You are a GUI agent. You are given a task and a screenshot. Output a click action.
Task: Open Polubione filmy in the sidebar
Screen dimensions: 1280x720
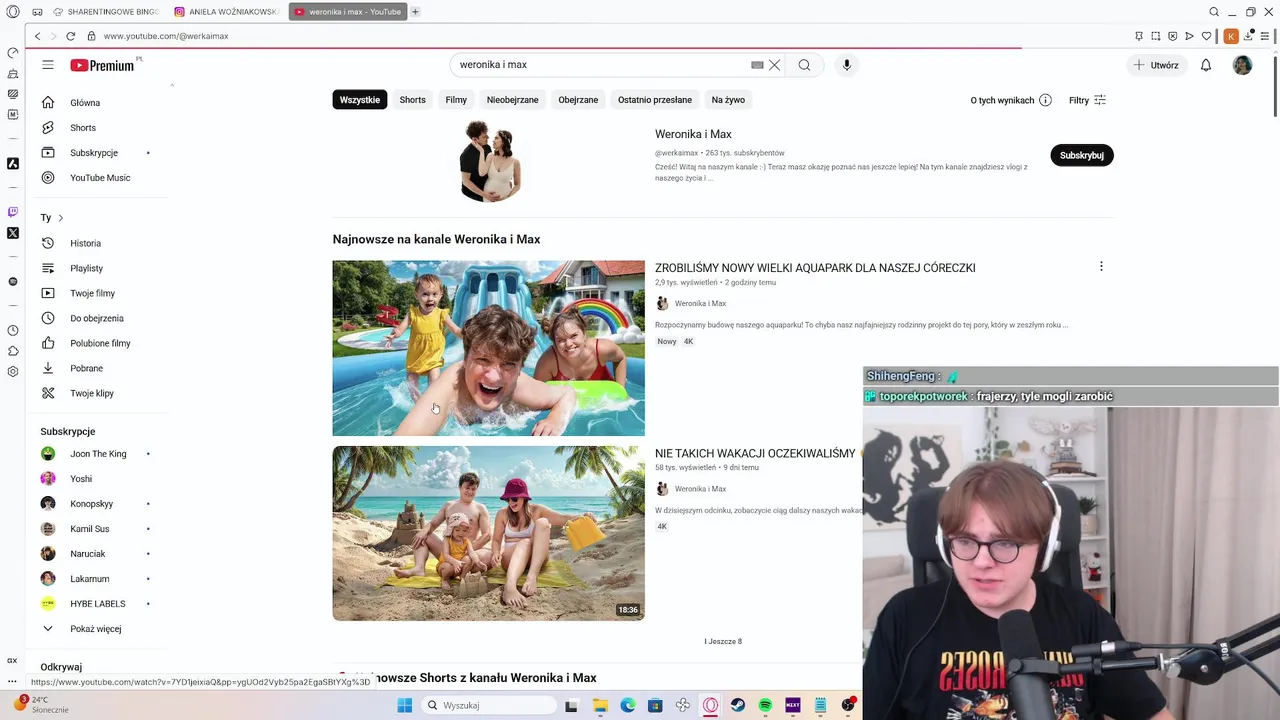100,343
